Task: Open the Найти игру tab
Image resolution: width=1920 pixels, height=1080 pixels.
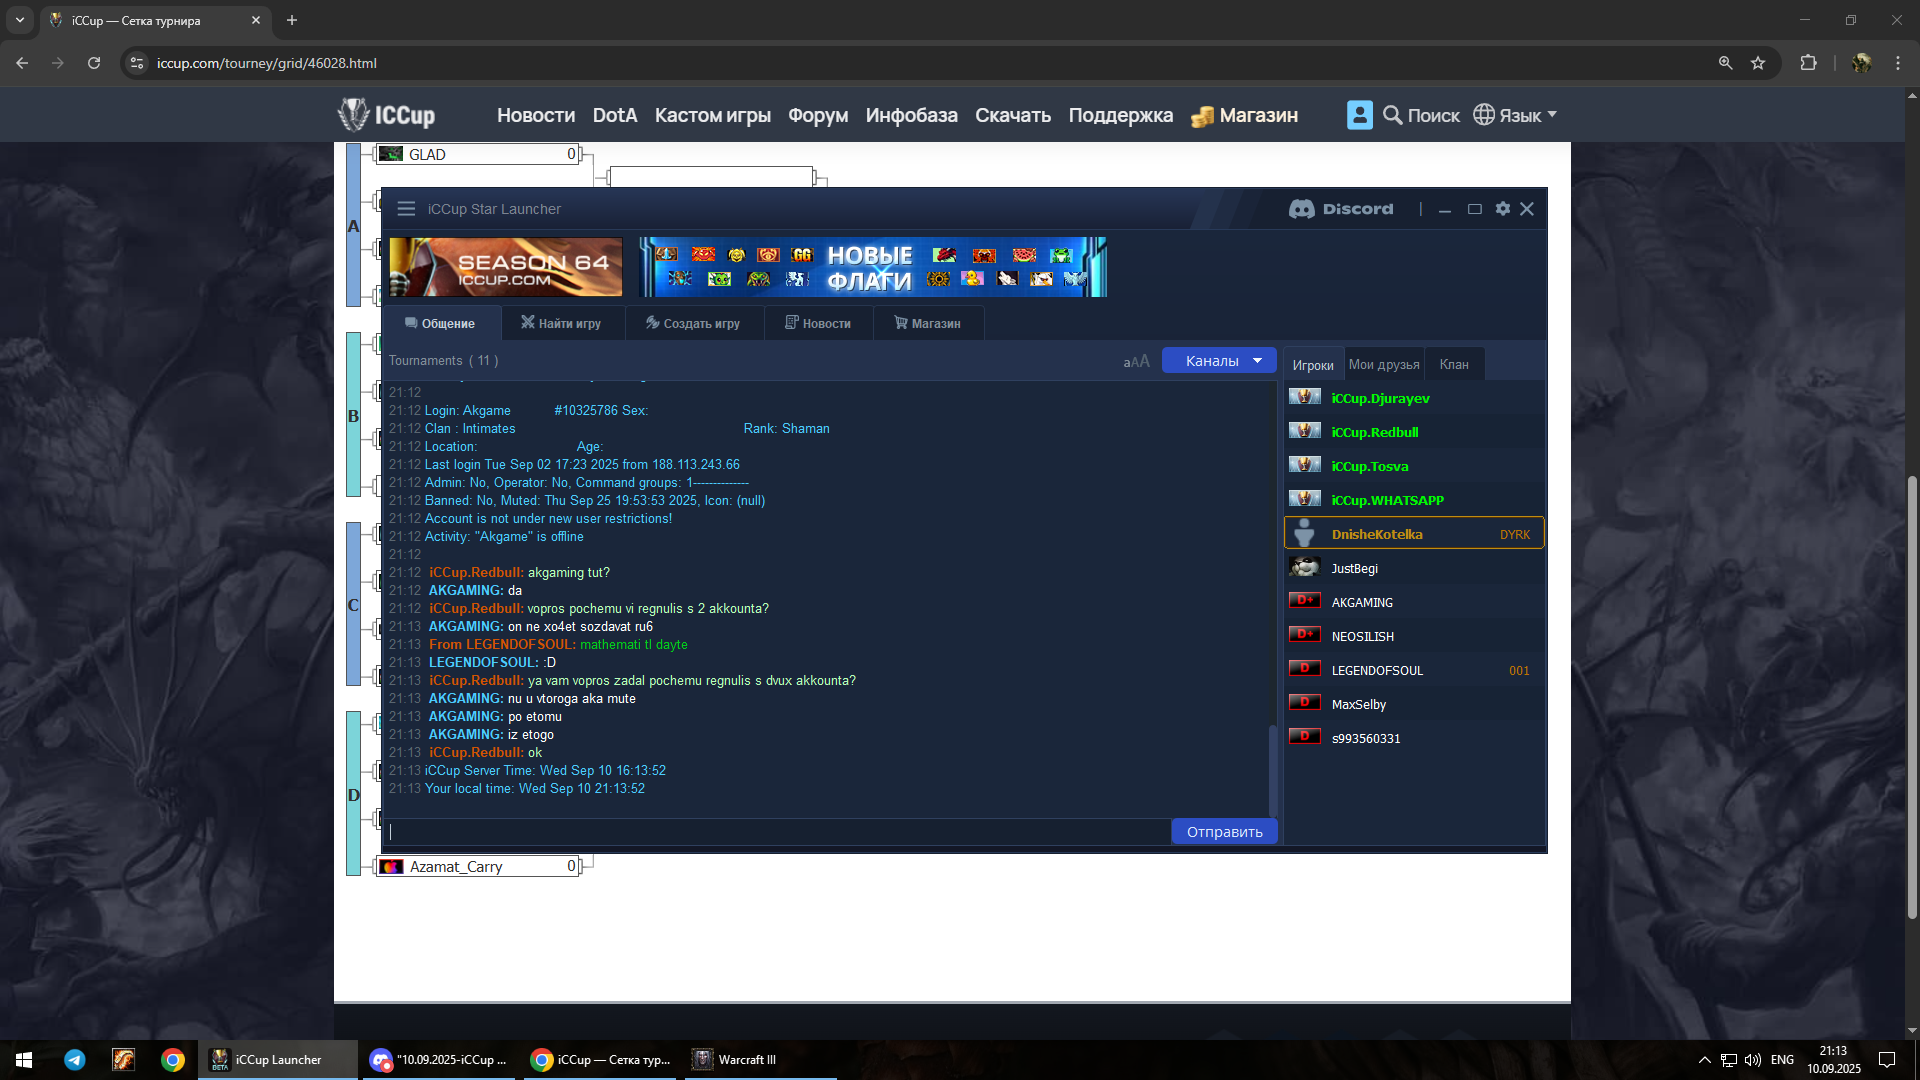Action: (561, 323)
